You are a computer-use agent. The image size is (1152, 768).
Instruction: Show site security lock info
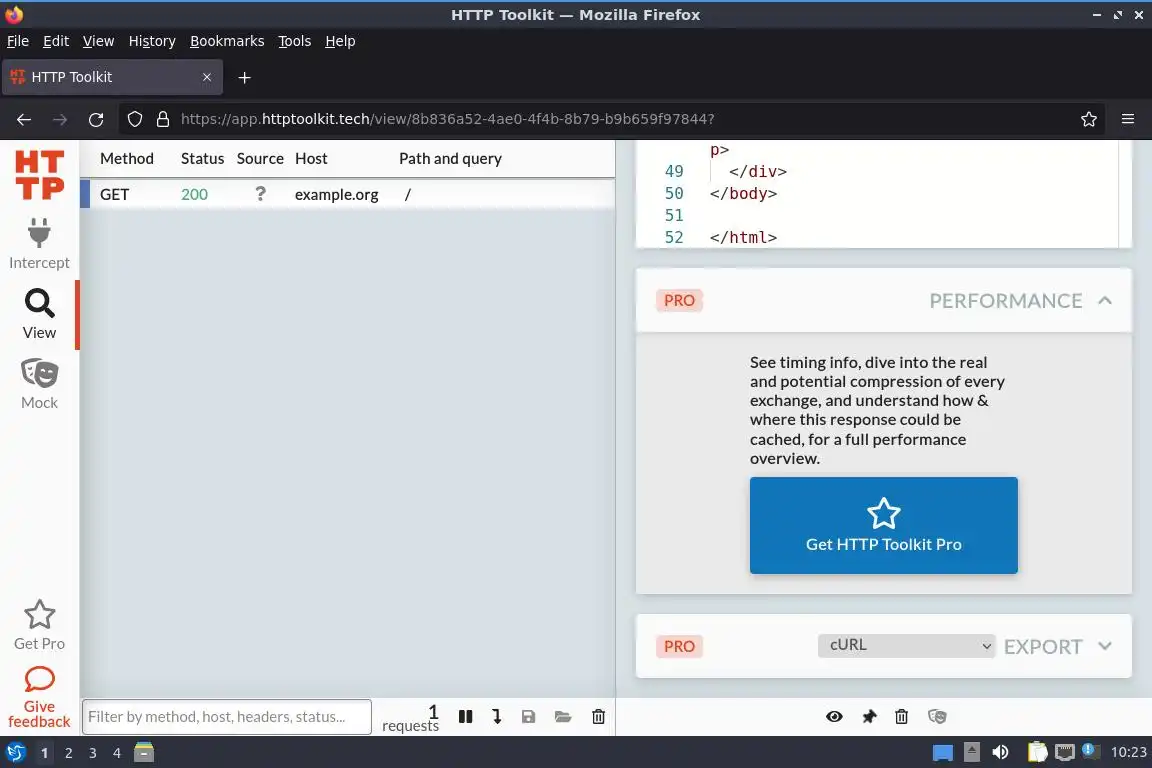click(162, 119)
